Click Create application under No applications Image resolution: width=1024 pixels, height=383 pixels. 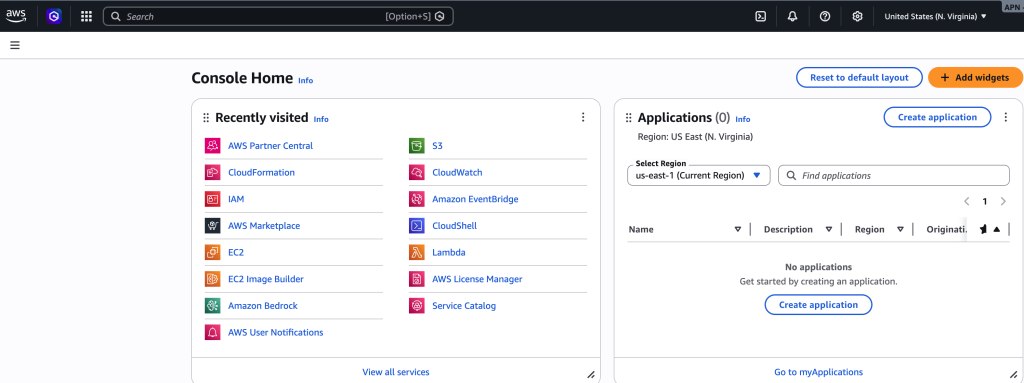[x=818, y=305]
